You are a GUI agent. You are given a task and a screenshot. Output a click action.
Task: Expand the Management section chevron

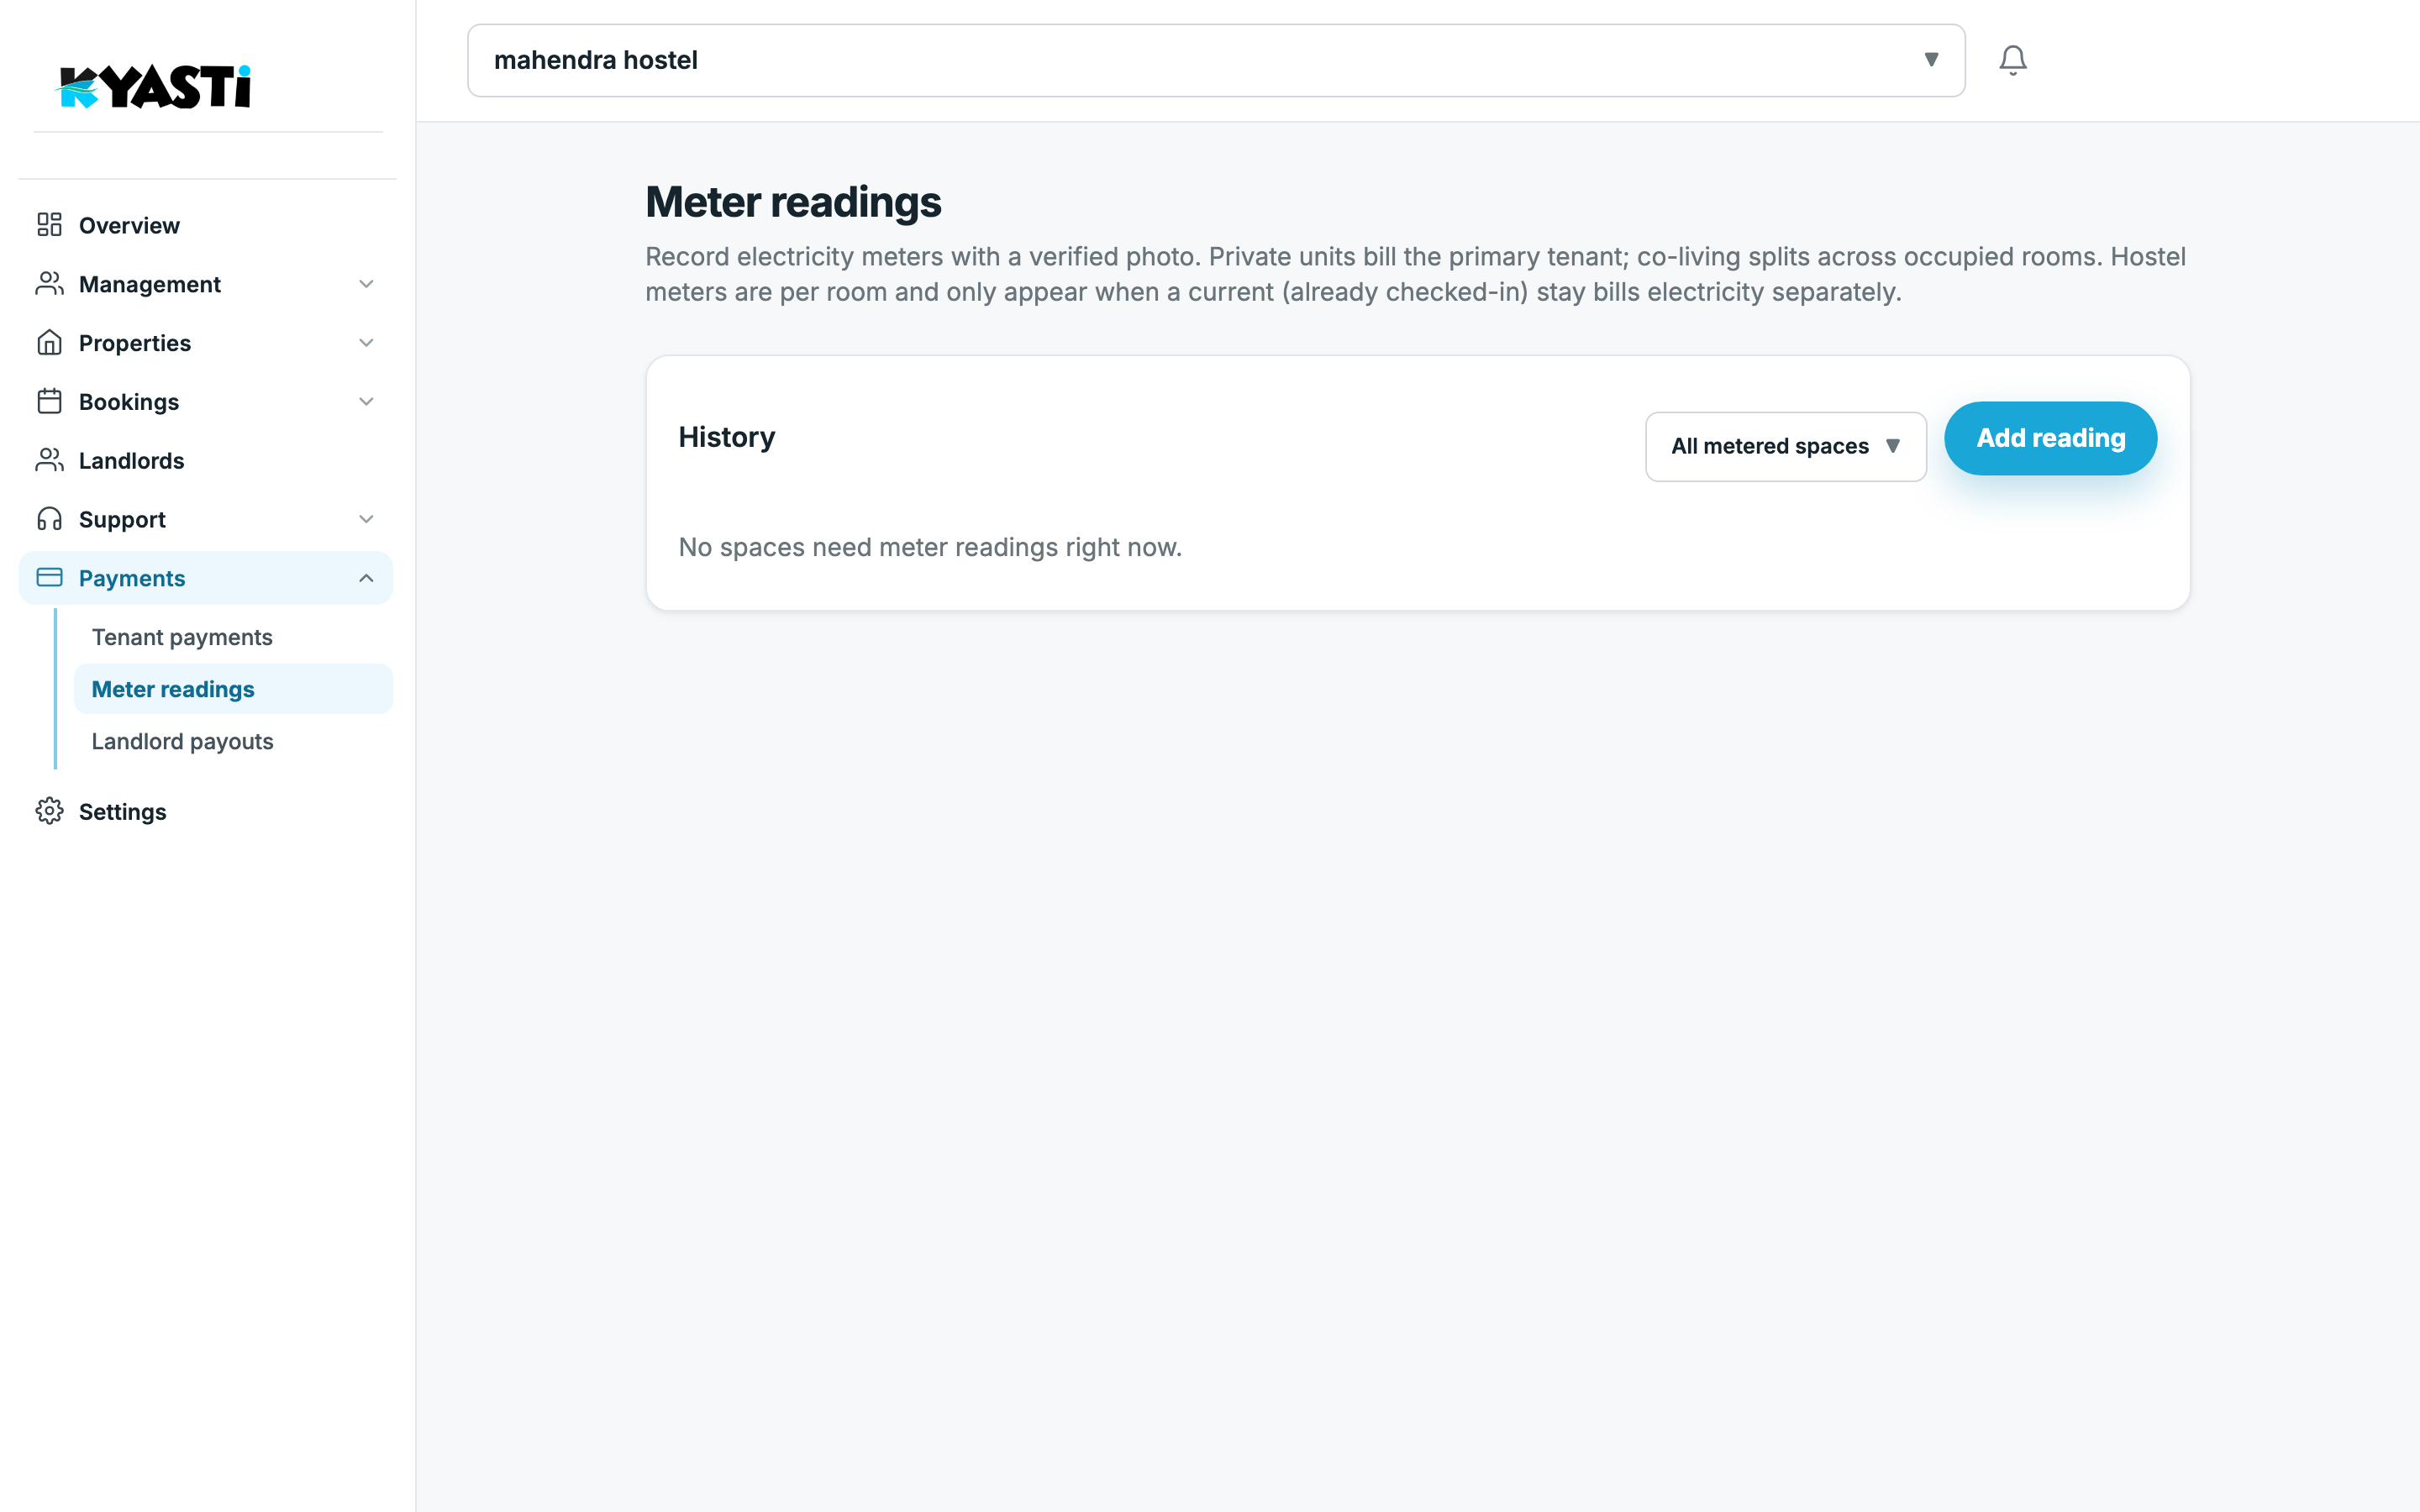(366, 284)
